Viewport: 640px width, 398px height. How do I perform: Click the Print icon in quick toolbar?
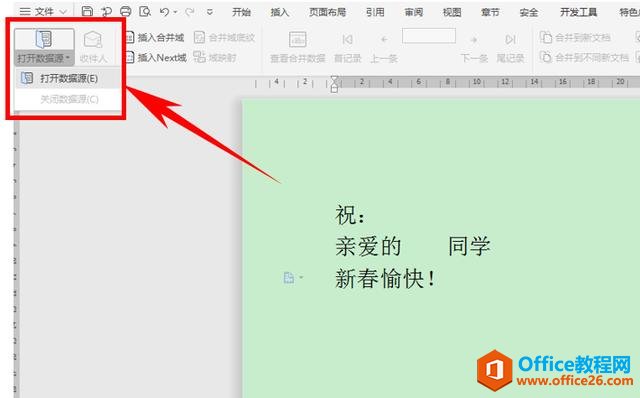[x=126, y=11]
